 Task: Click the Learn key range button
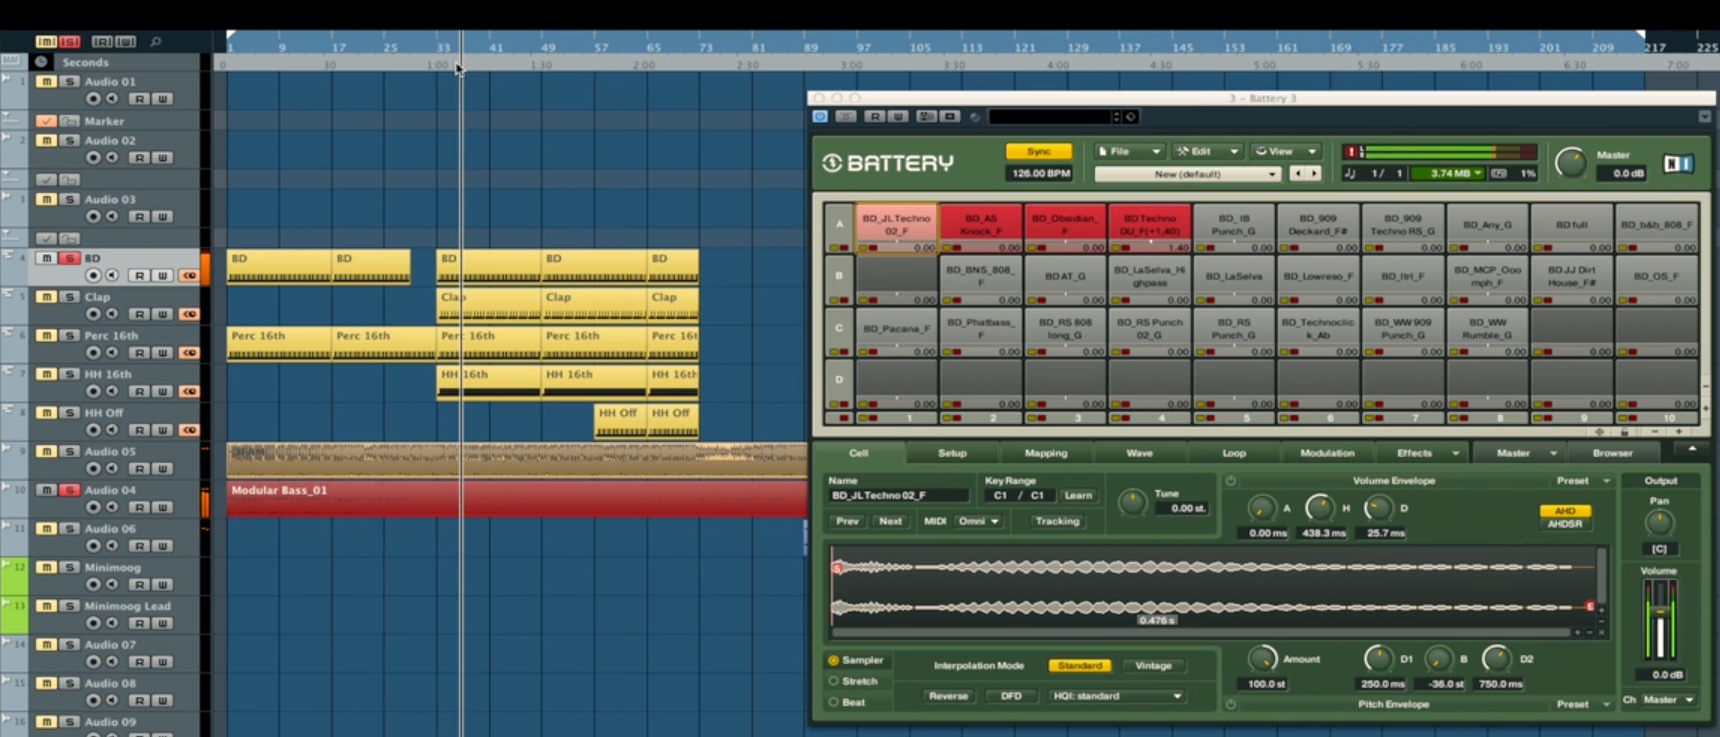[x=1078, y=495]
